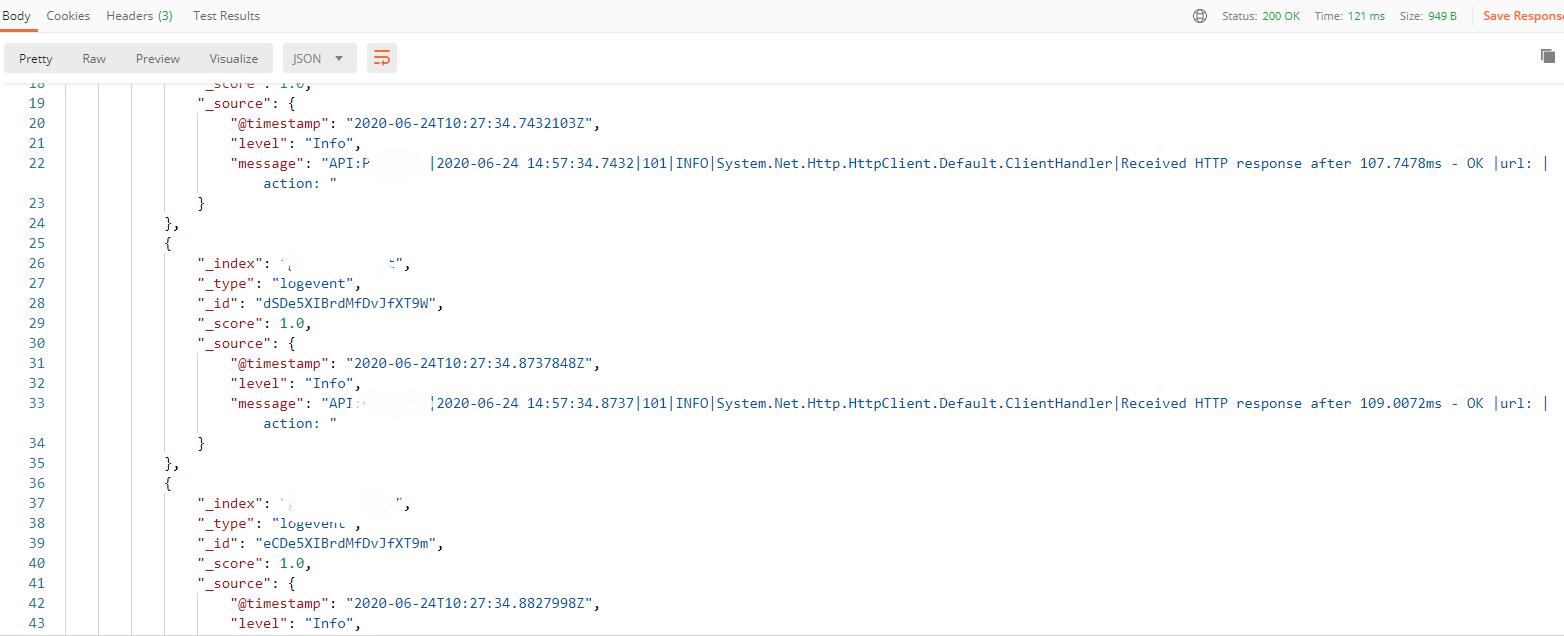
Task: Open the JSON format dropdown
Action: pos(320,58)
